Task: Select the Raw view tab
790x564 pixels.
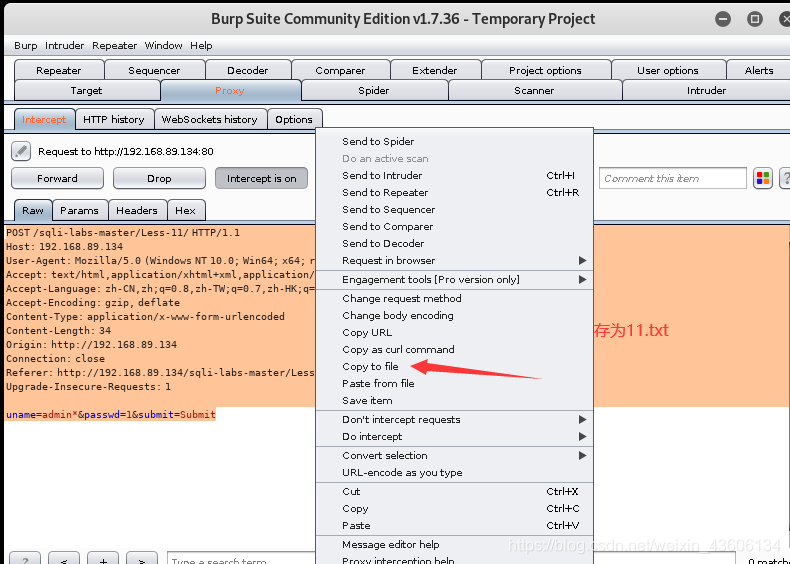Action: click(33, 211)
